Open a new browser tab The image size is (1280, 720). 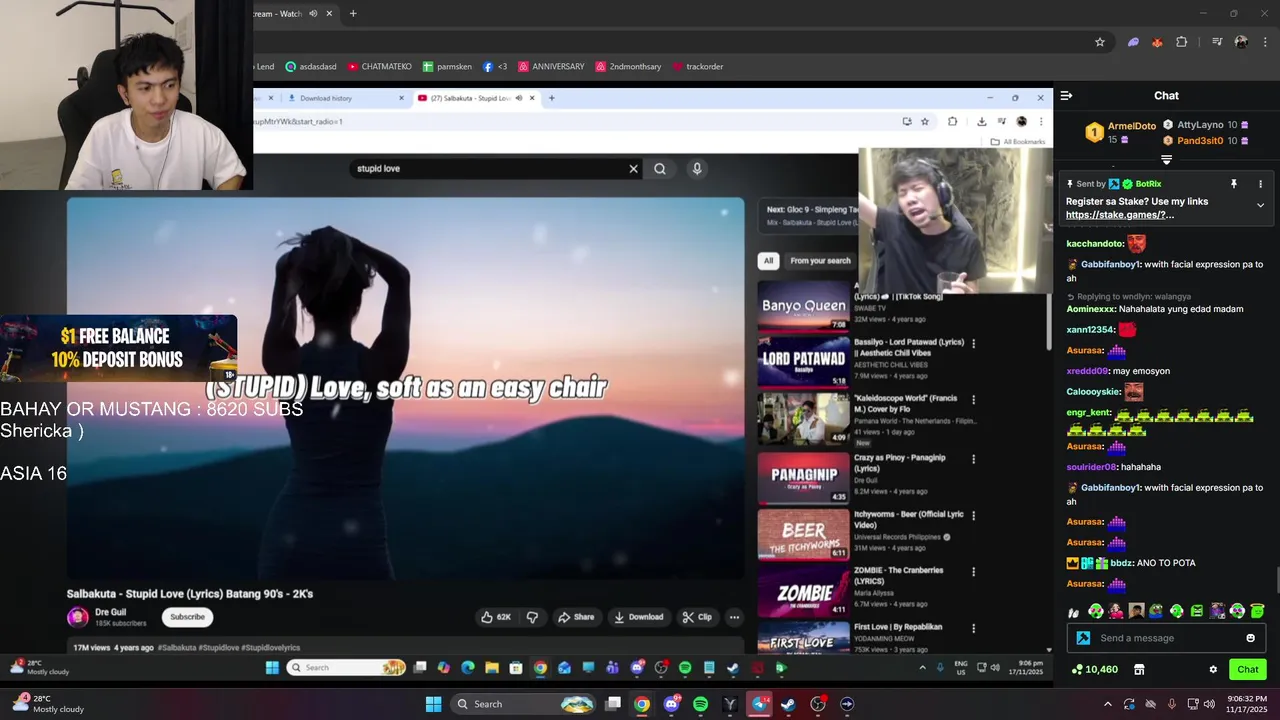tap(353, 14)
